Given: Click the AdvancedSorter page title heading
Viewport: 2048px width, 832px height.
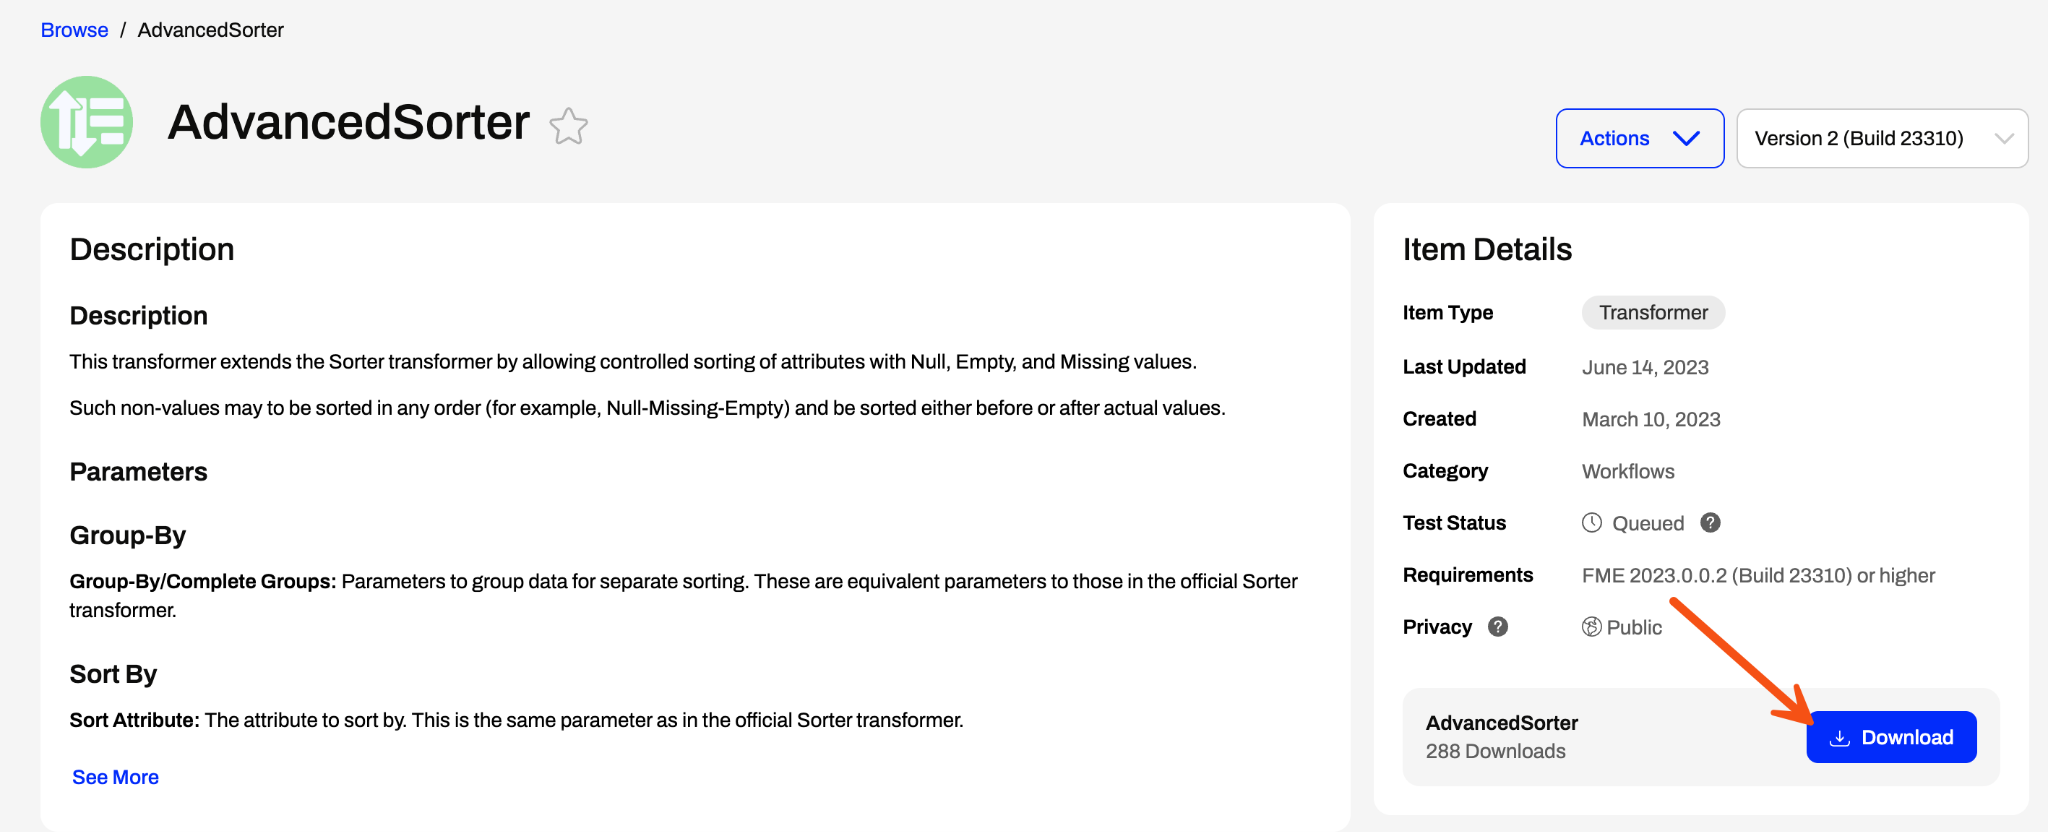Looking at the screenshot, I should point(348,122).
